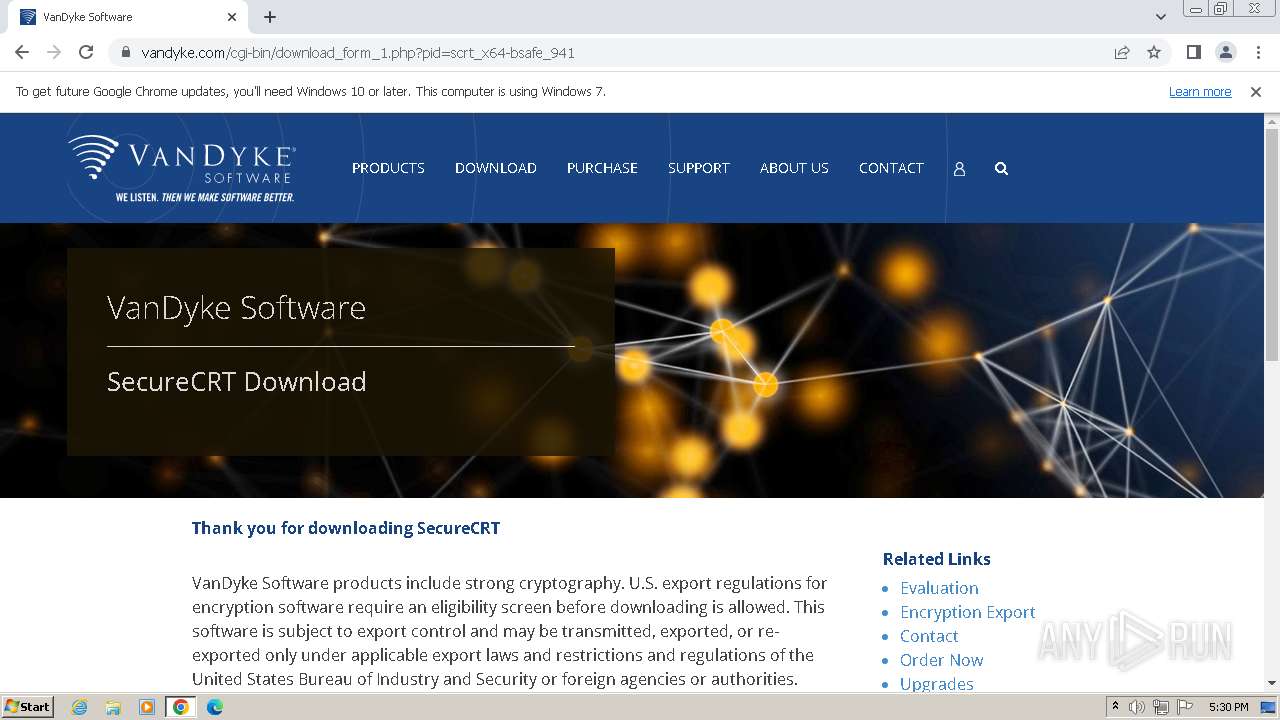Viewport: 1280px width, 720px height.
Task: Click the browser forward arrow
Action: pyautogui.click(x=54, y=52)
